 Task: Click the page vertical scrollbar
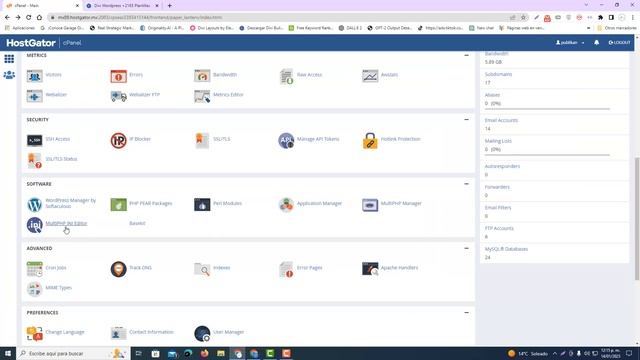click(637, 218)
